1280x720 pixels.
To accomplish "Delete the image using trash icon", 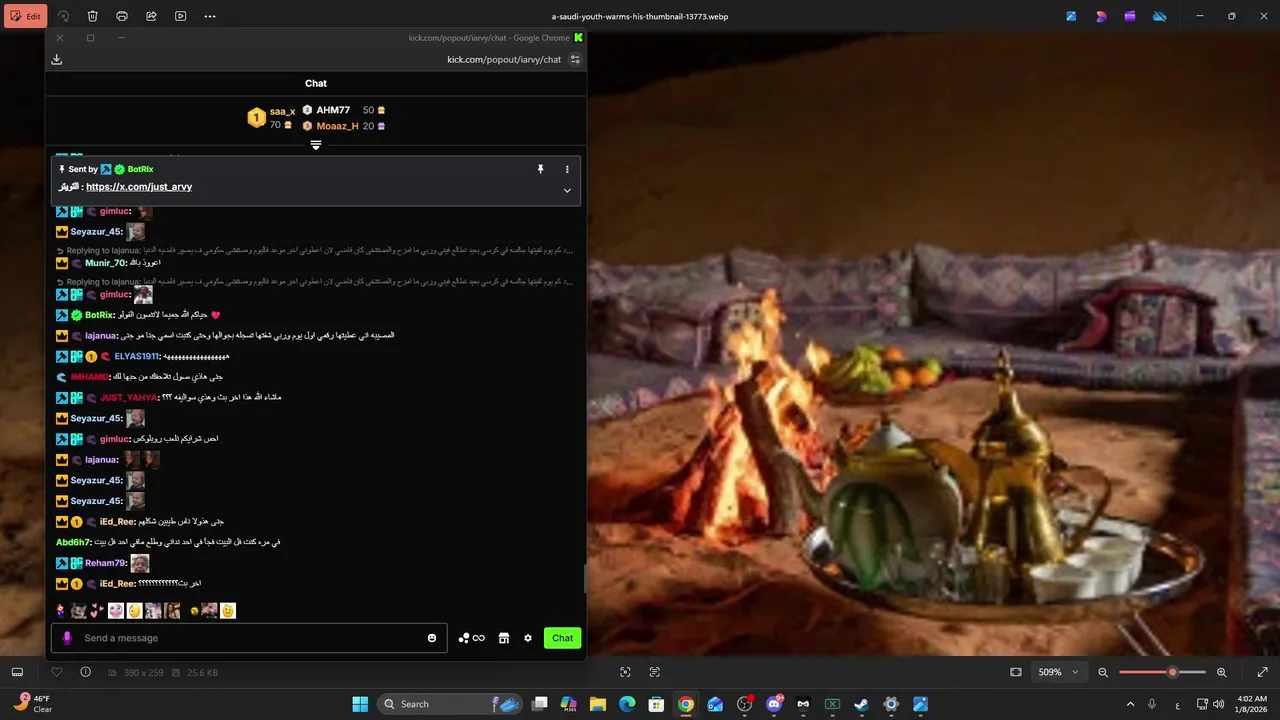I will click(x=92, y=16).
